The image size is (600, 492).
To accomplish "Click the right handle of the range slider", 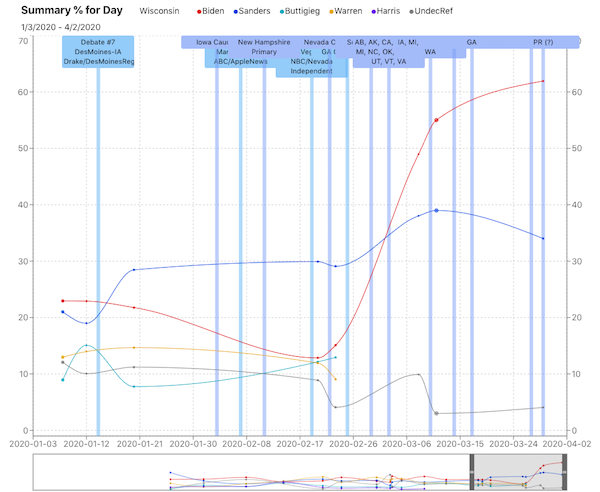I will point(564,473).
